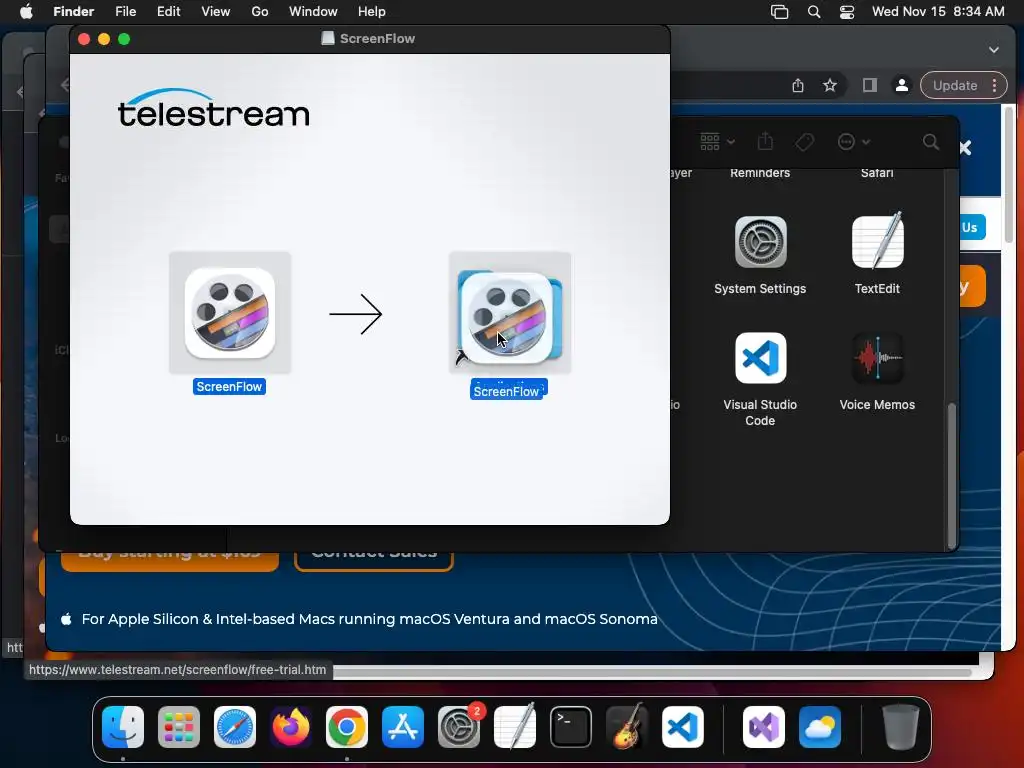Expand Chrome tab search chevron
Screen dimensions: 1024x768
(993, 50)
